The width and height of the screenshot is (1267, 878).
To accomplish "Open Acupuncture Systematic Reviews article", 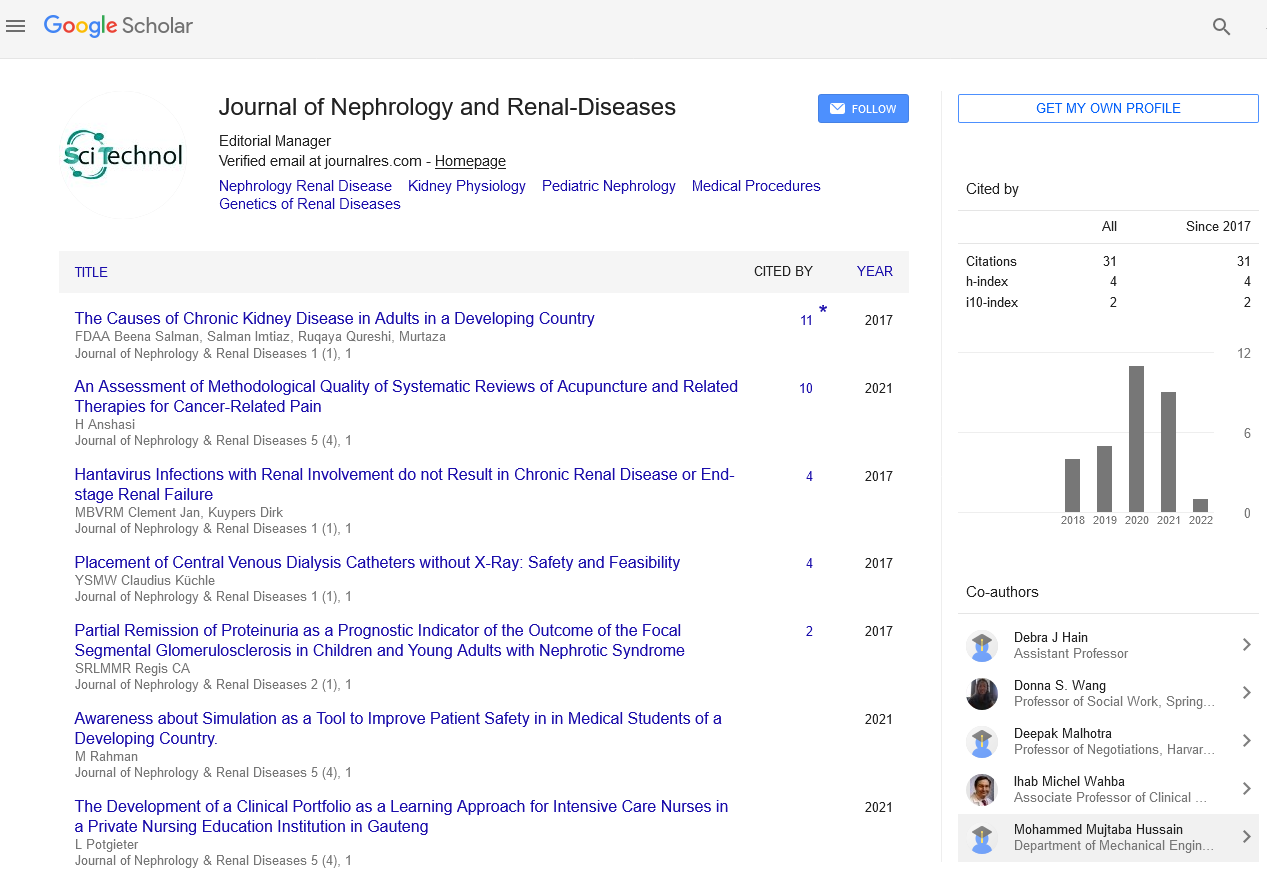I will tap(406, 396).
